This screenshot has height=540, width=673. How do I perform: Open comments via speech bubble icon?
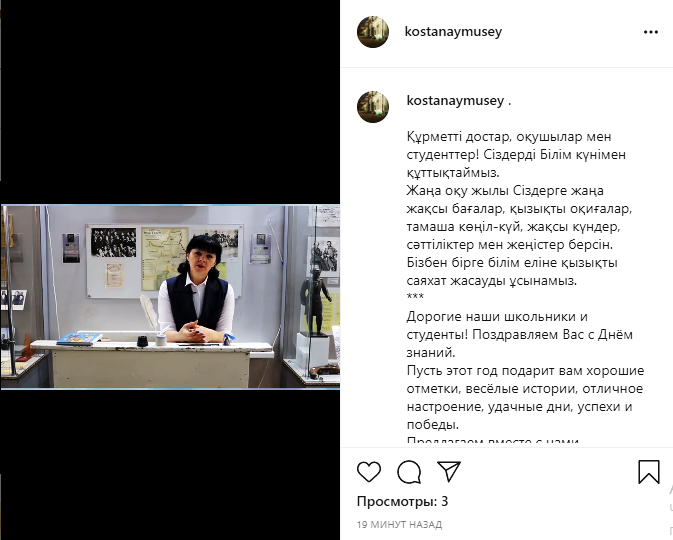409,472
